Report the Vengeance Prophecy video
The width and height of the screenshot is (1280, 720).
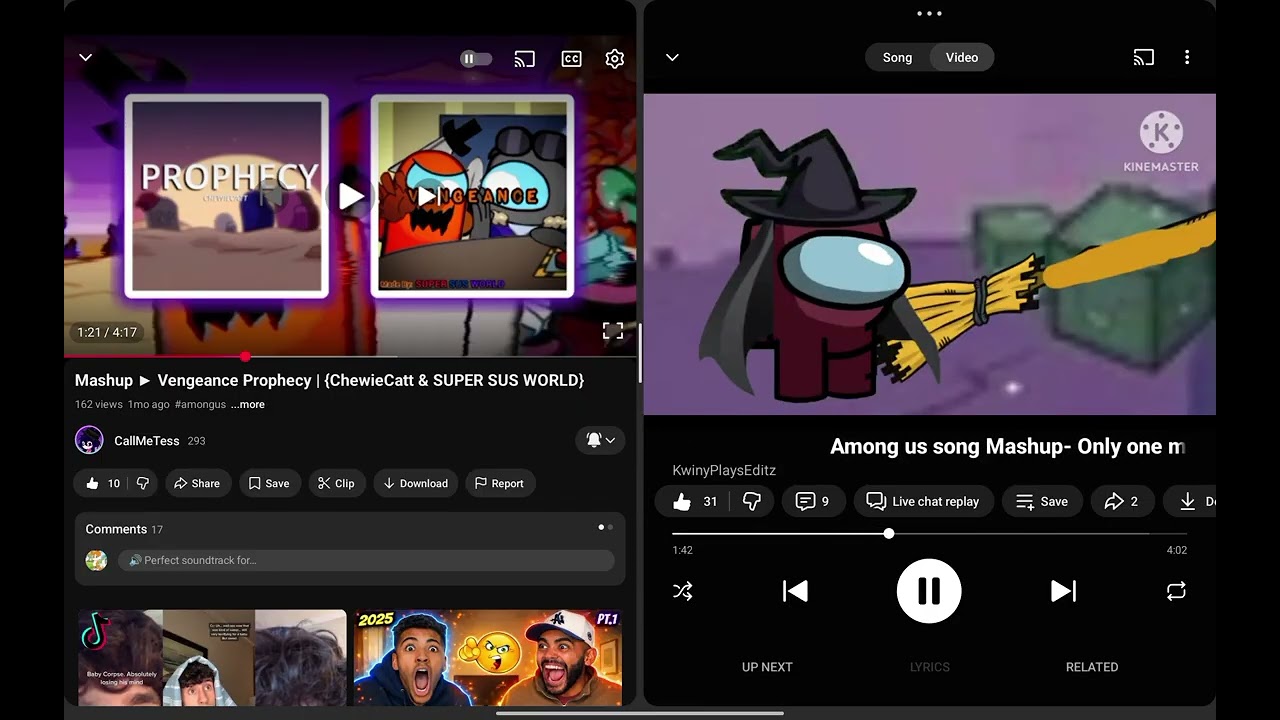pos(499,483)
